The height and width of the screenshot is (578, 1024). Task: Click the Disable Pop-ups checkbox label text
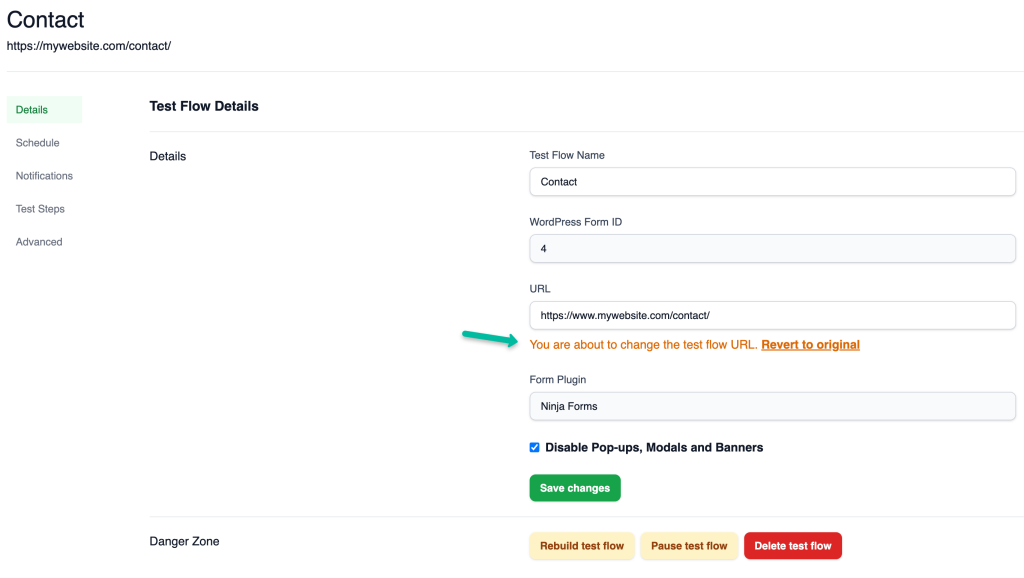pyautogui.click(x=654, y=447)
